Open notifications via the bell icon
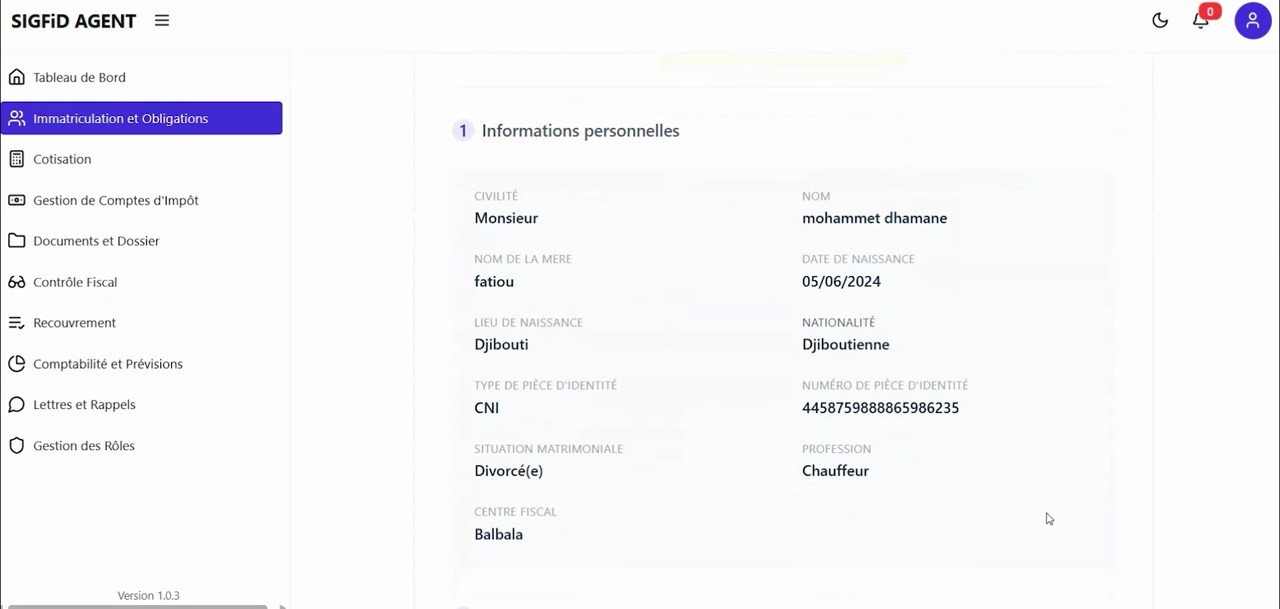Screen dimensions: 1280x609 [x=1201, y=20]
